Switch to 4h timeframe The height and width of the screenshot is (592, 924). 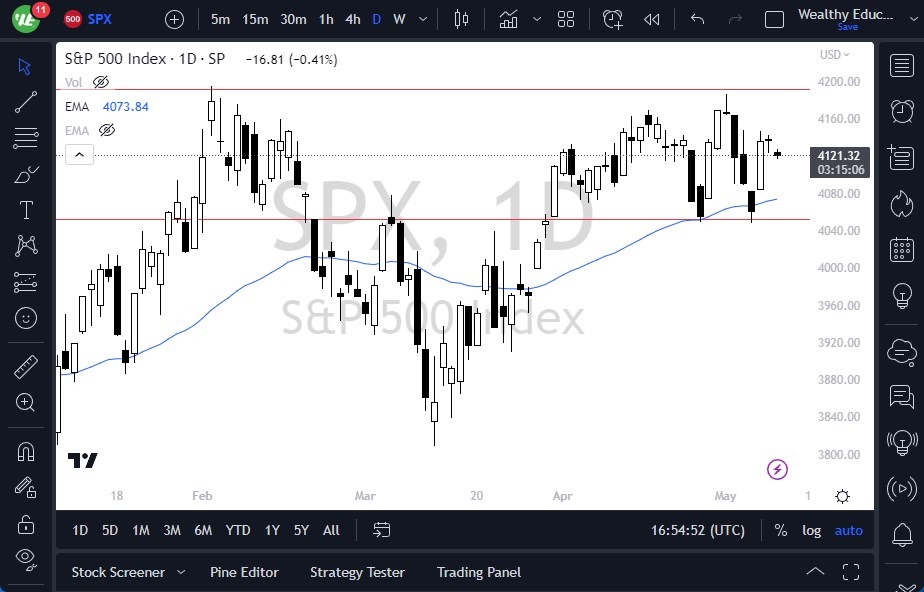352,19
